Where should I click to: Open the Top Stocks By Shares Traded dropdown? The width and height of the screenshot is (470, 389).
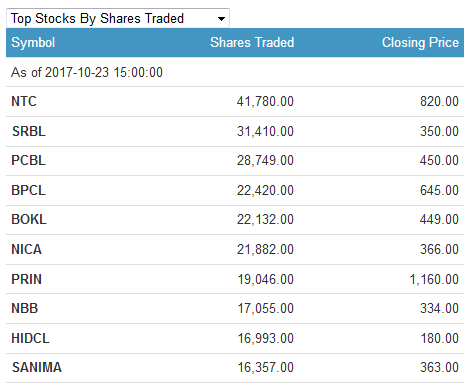(118, 18)
